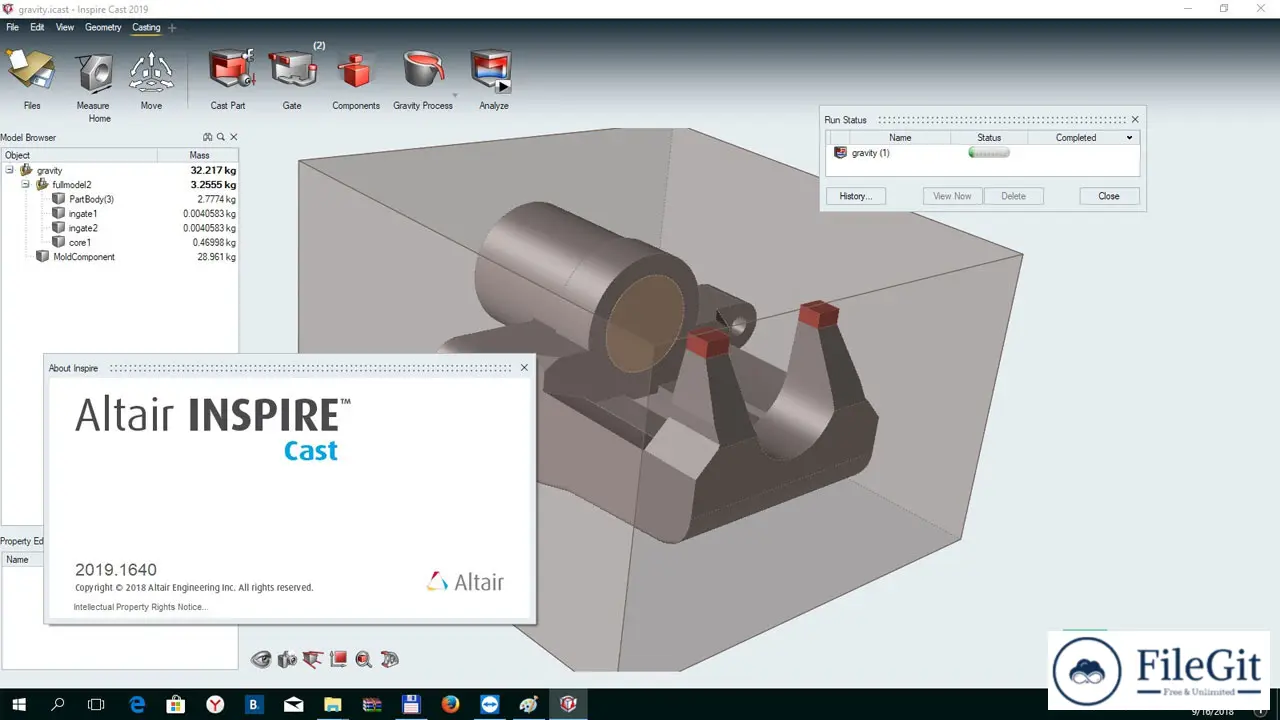
Task: Select the Measure tool icon
Action: click(x=95, y=73)
